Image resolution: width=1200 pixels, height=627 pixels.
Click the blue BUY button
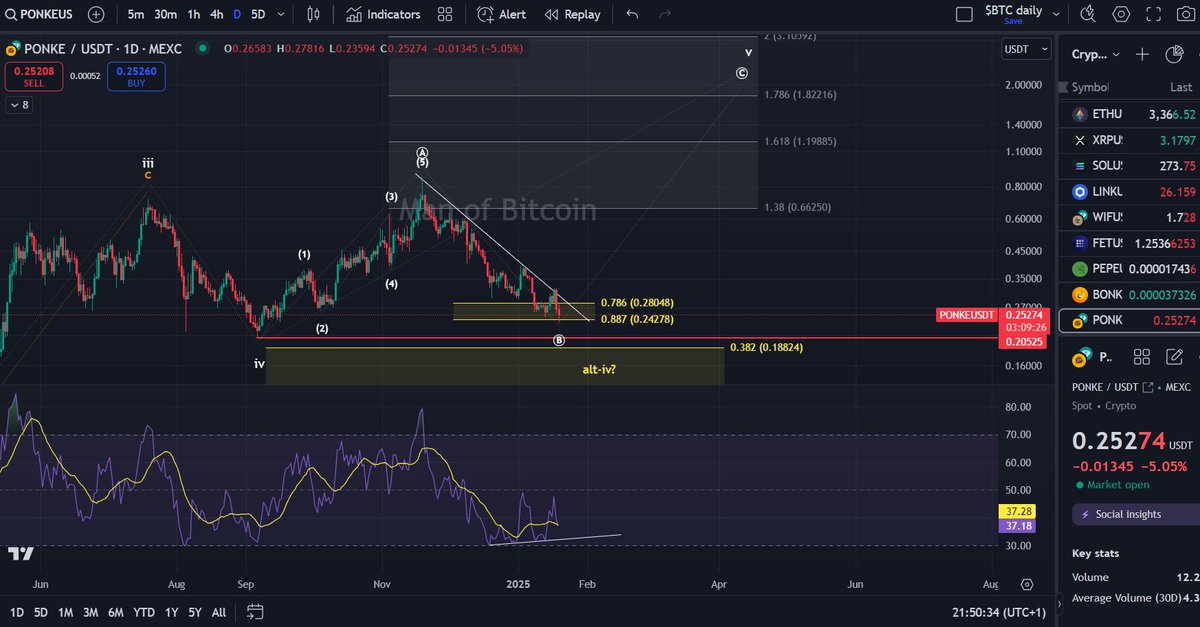click(x=136, y=76)
